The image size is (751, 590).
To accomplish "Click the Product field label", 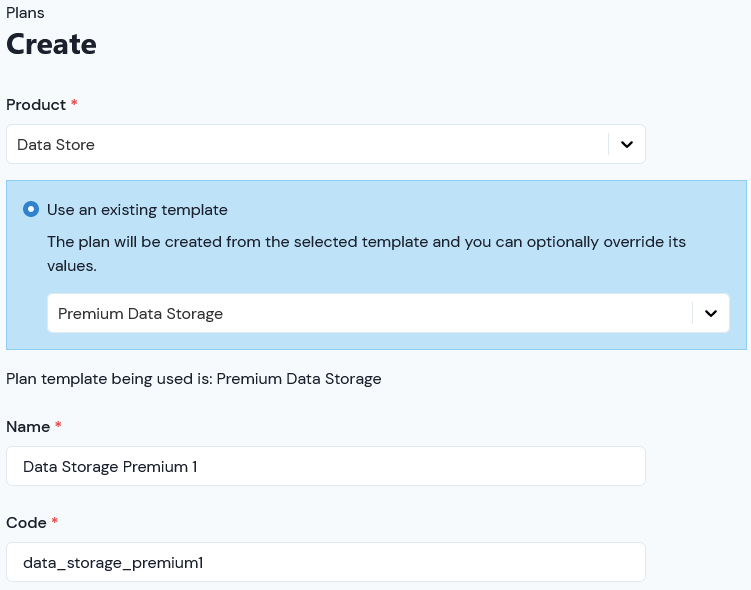I will (36, 104).
